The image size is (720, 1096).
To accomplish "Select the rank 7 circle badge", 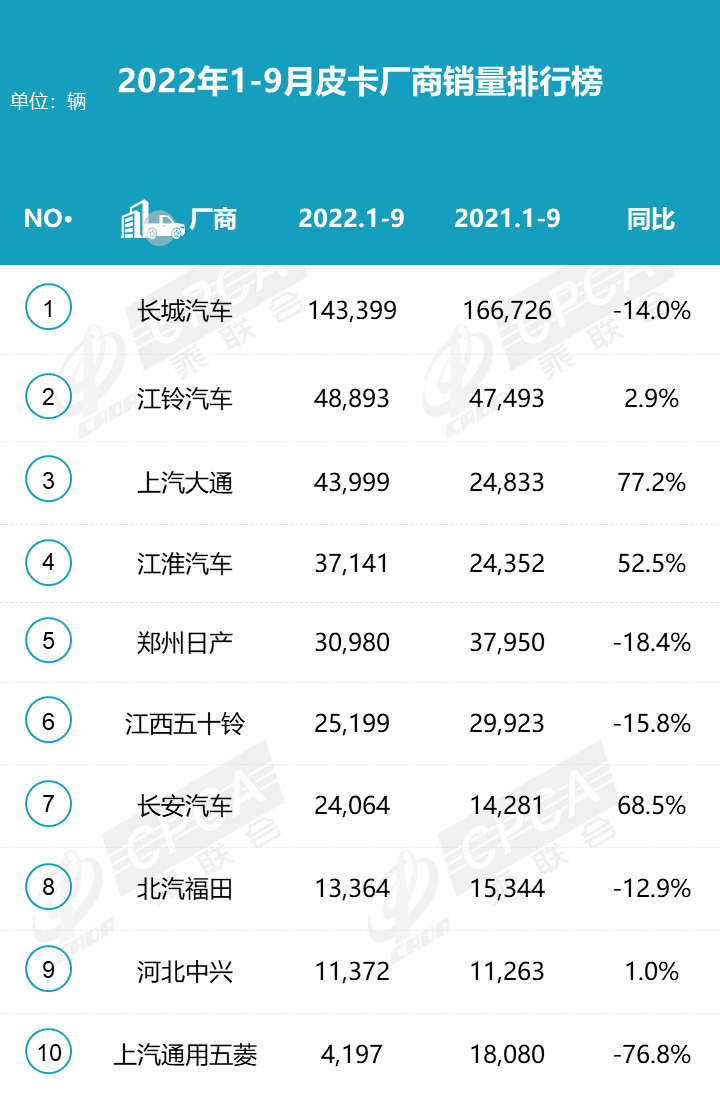I will [x=49, y=803].
